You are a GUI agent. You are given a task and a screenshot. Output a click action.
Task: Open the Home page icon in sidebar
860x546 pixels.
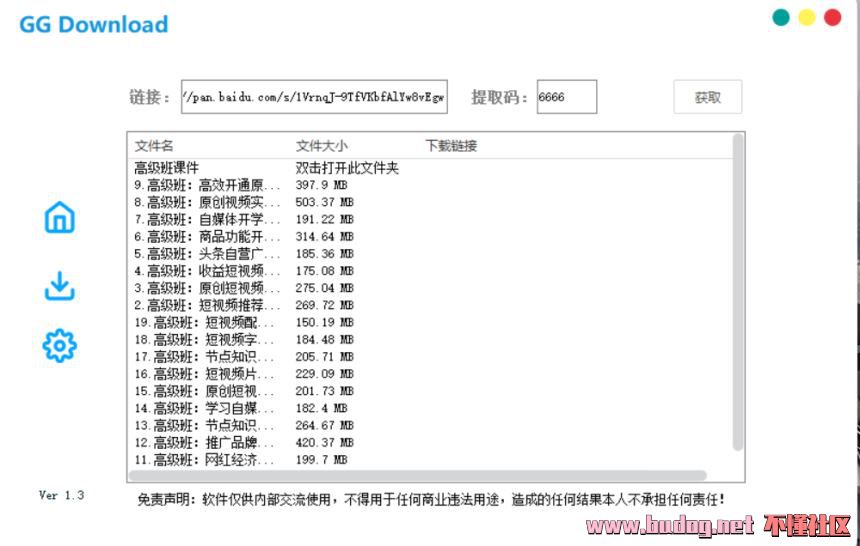pos(60,217)
